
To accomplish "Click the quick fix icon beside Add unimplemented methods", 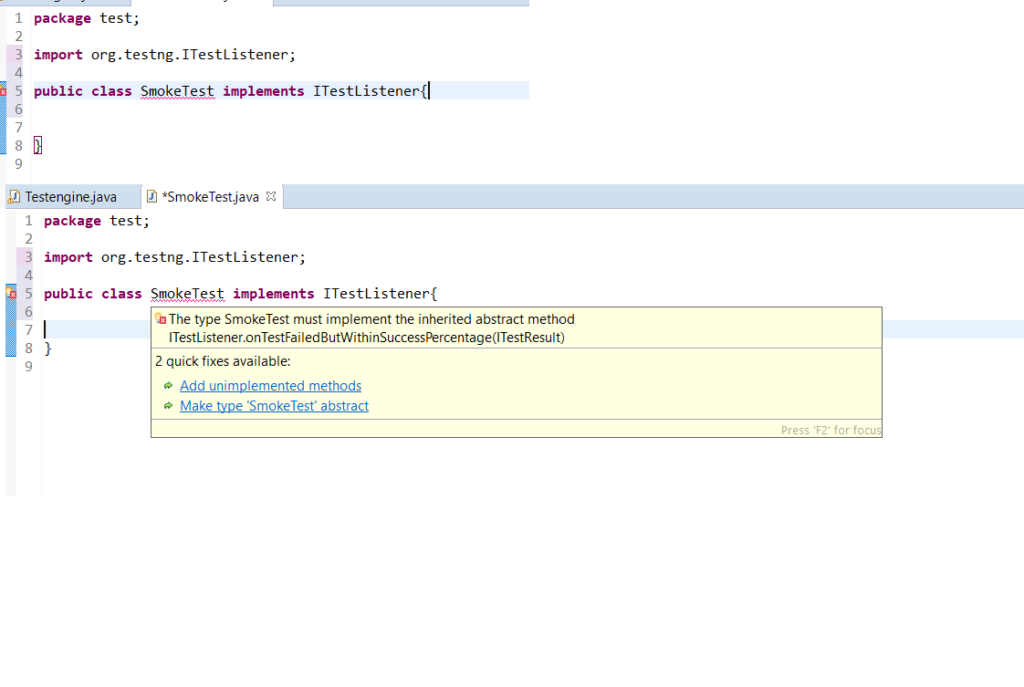I will click(x=168, y=386).
